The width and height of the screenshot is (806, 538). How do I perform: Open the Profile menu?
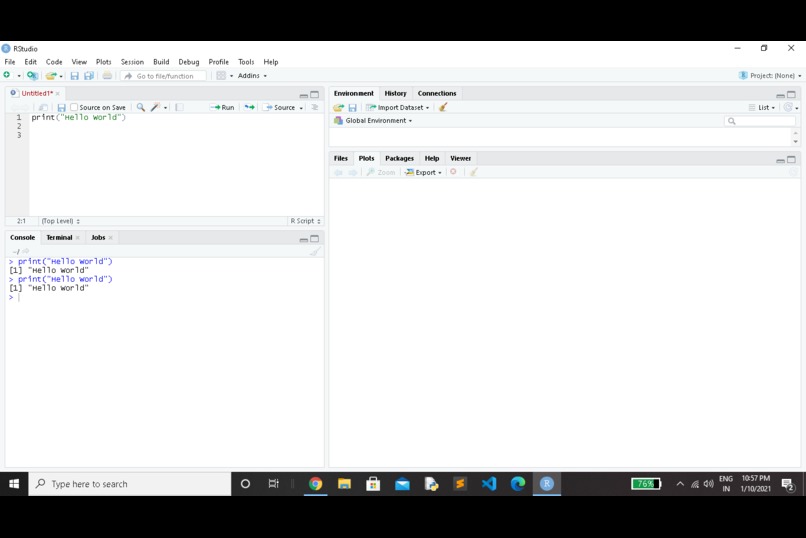(x=218, y=62)
